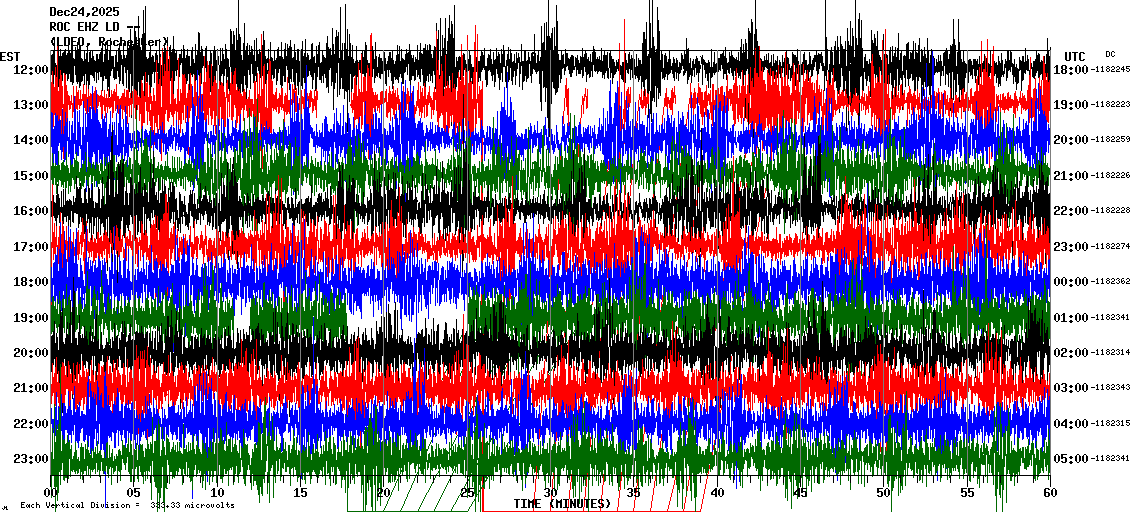Click the 03:00 UTC time label
This screenshot has height=519, width=1130.
1070,388
